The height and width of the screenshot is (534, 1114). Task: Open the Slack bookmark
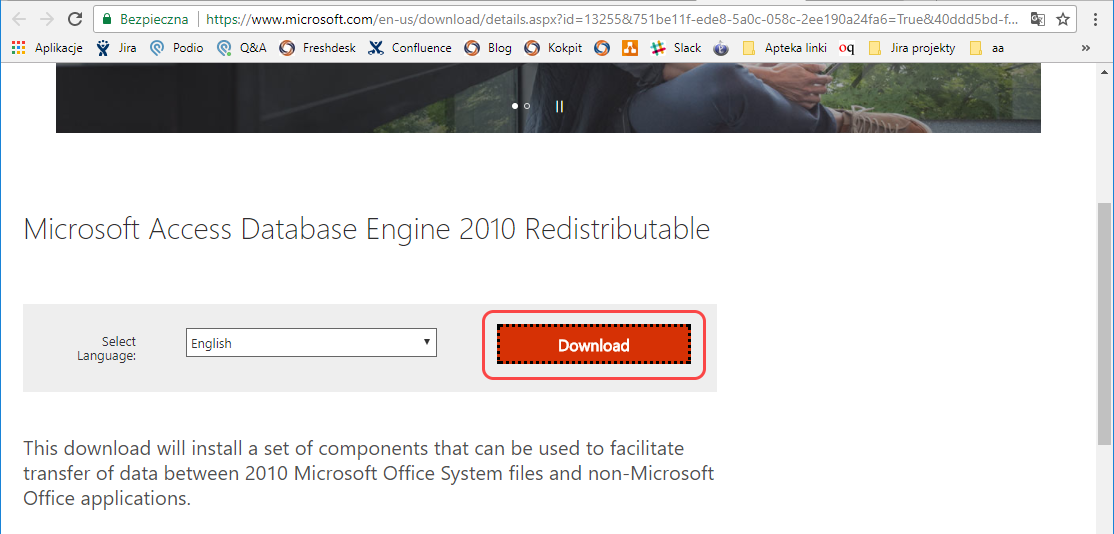676,47
